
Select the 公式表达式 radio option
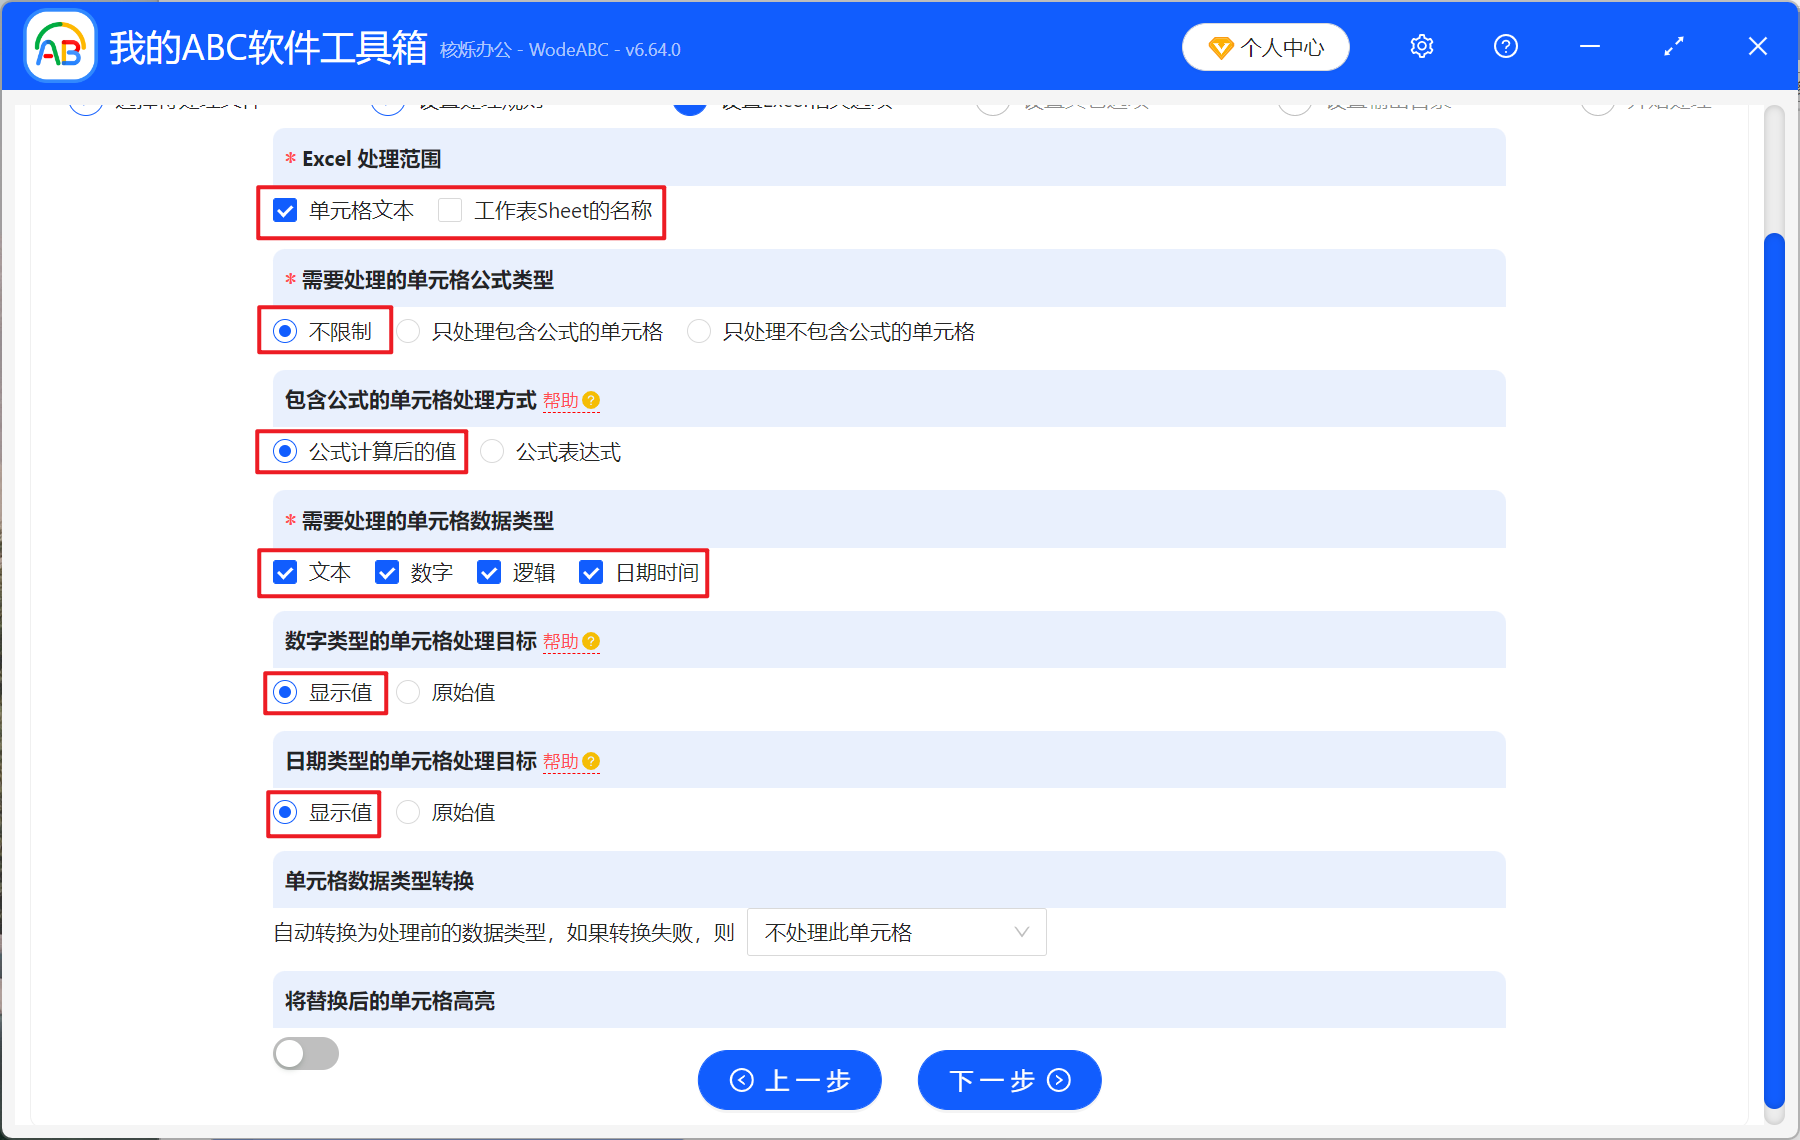pyautogui.click(x=492, y=451)
